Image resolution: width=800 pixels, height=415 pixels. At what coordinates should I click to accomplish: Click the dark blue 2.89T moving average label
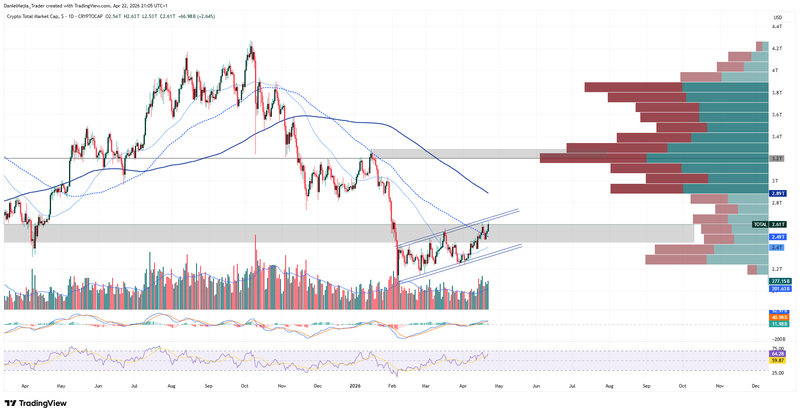(777, 192)
